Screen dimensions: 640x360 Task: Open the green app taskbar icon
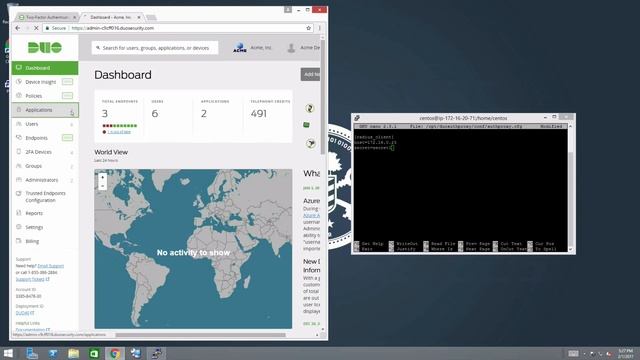tap(94, 353)
